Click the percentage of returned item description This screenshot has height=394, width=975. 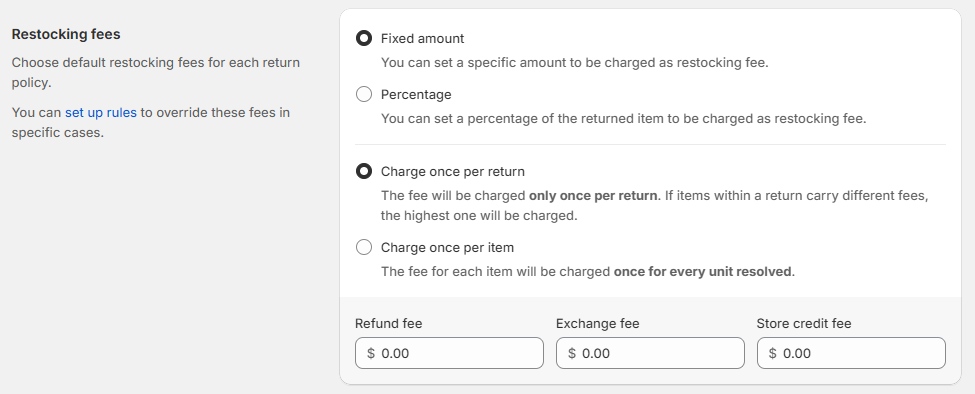coord(623,118)
